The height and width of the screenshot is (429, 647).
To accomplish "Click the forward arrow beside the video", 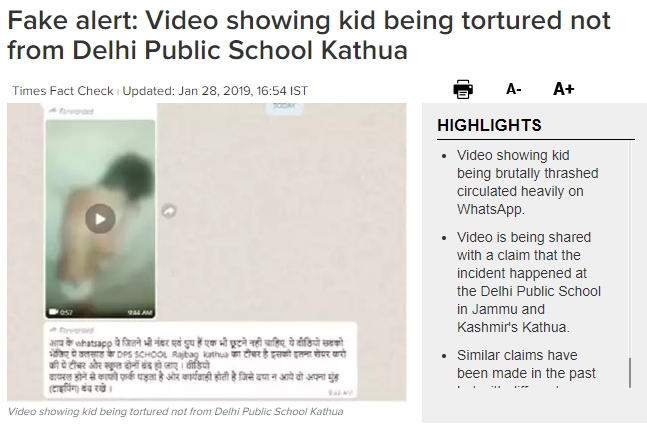I will coord(169,211).
